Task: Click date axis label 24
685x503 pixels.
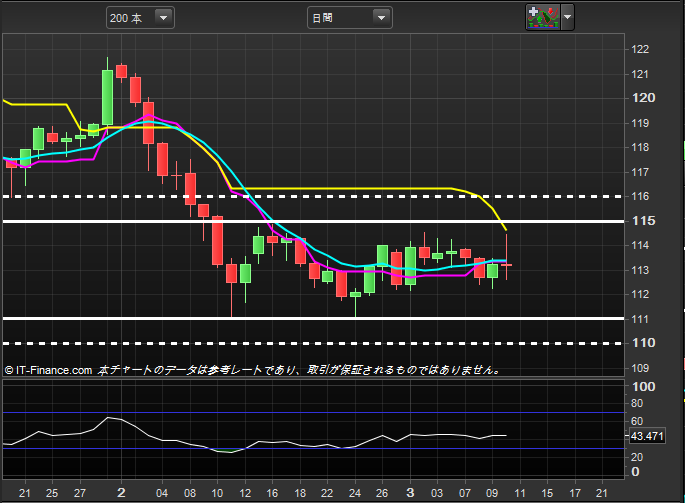Action: tap(355, 493)
